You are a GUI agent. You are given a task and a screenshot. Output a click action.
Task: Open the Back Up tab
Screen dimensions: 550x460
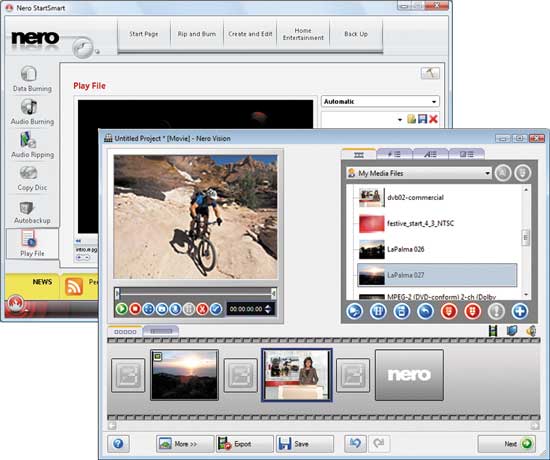click(356, 34)
